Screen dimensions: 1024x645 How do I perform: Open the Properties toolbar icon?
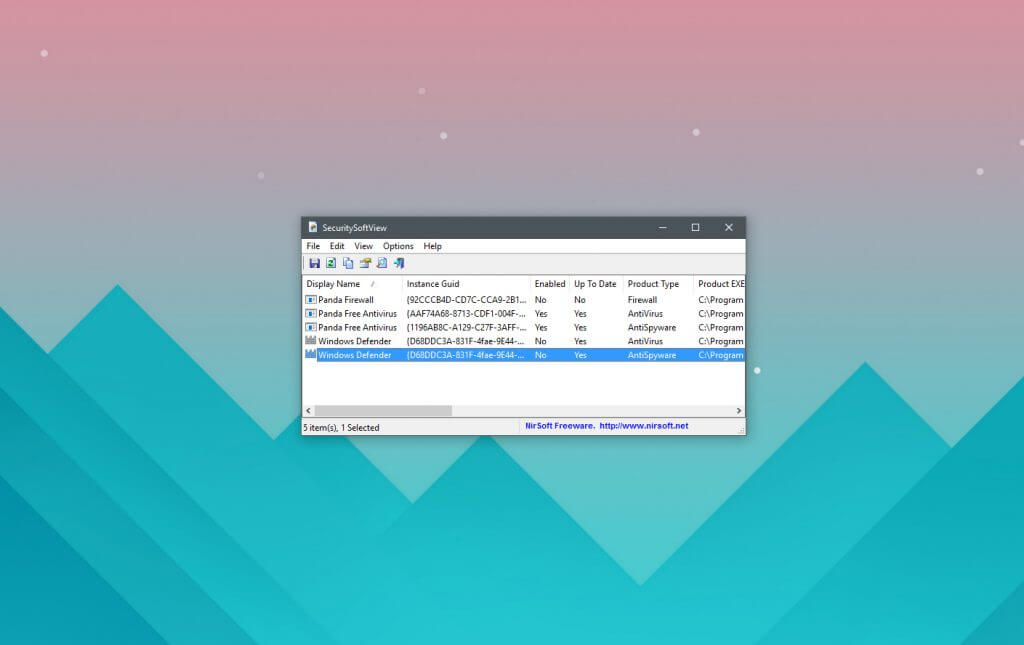(x=365, y=263)
